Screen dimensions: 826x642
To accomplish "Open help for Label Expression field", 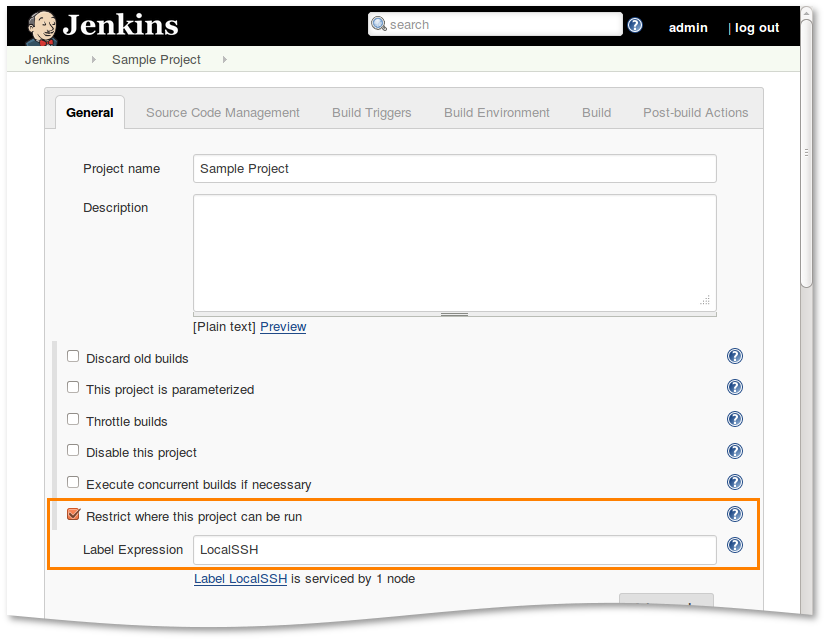I will point(734,545).
